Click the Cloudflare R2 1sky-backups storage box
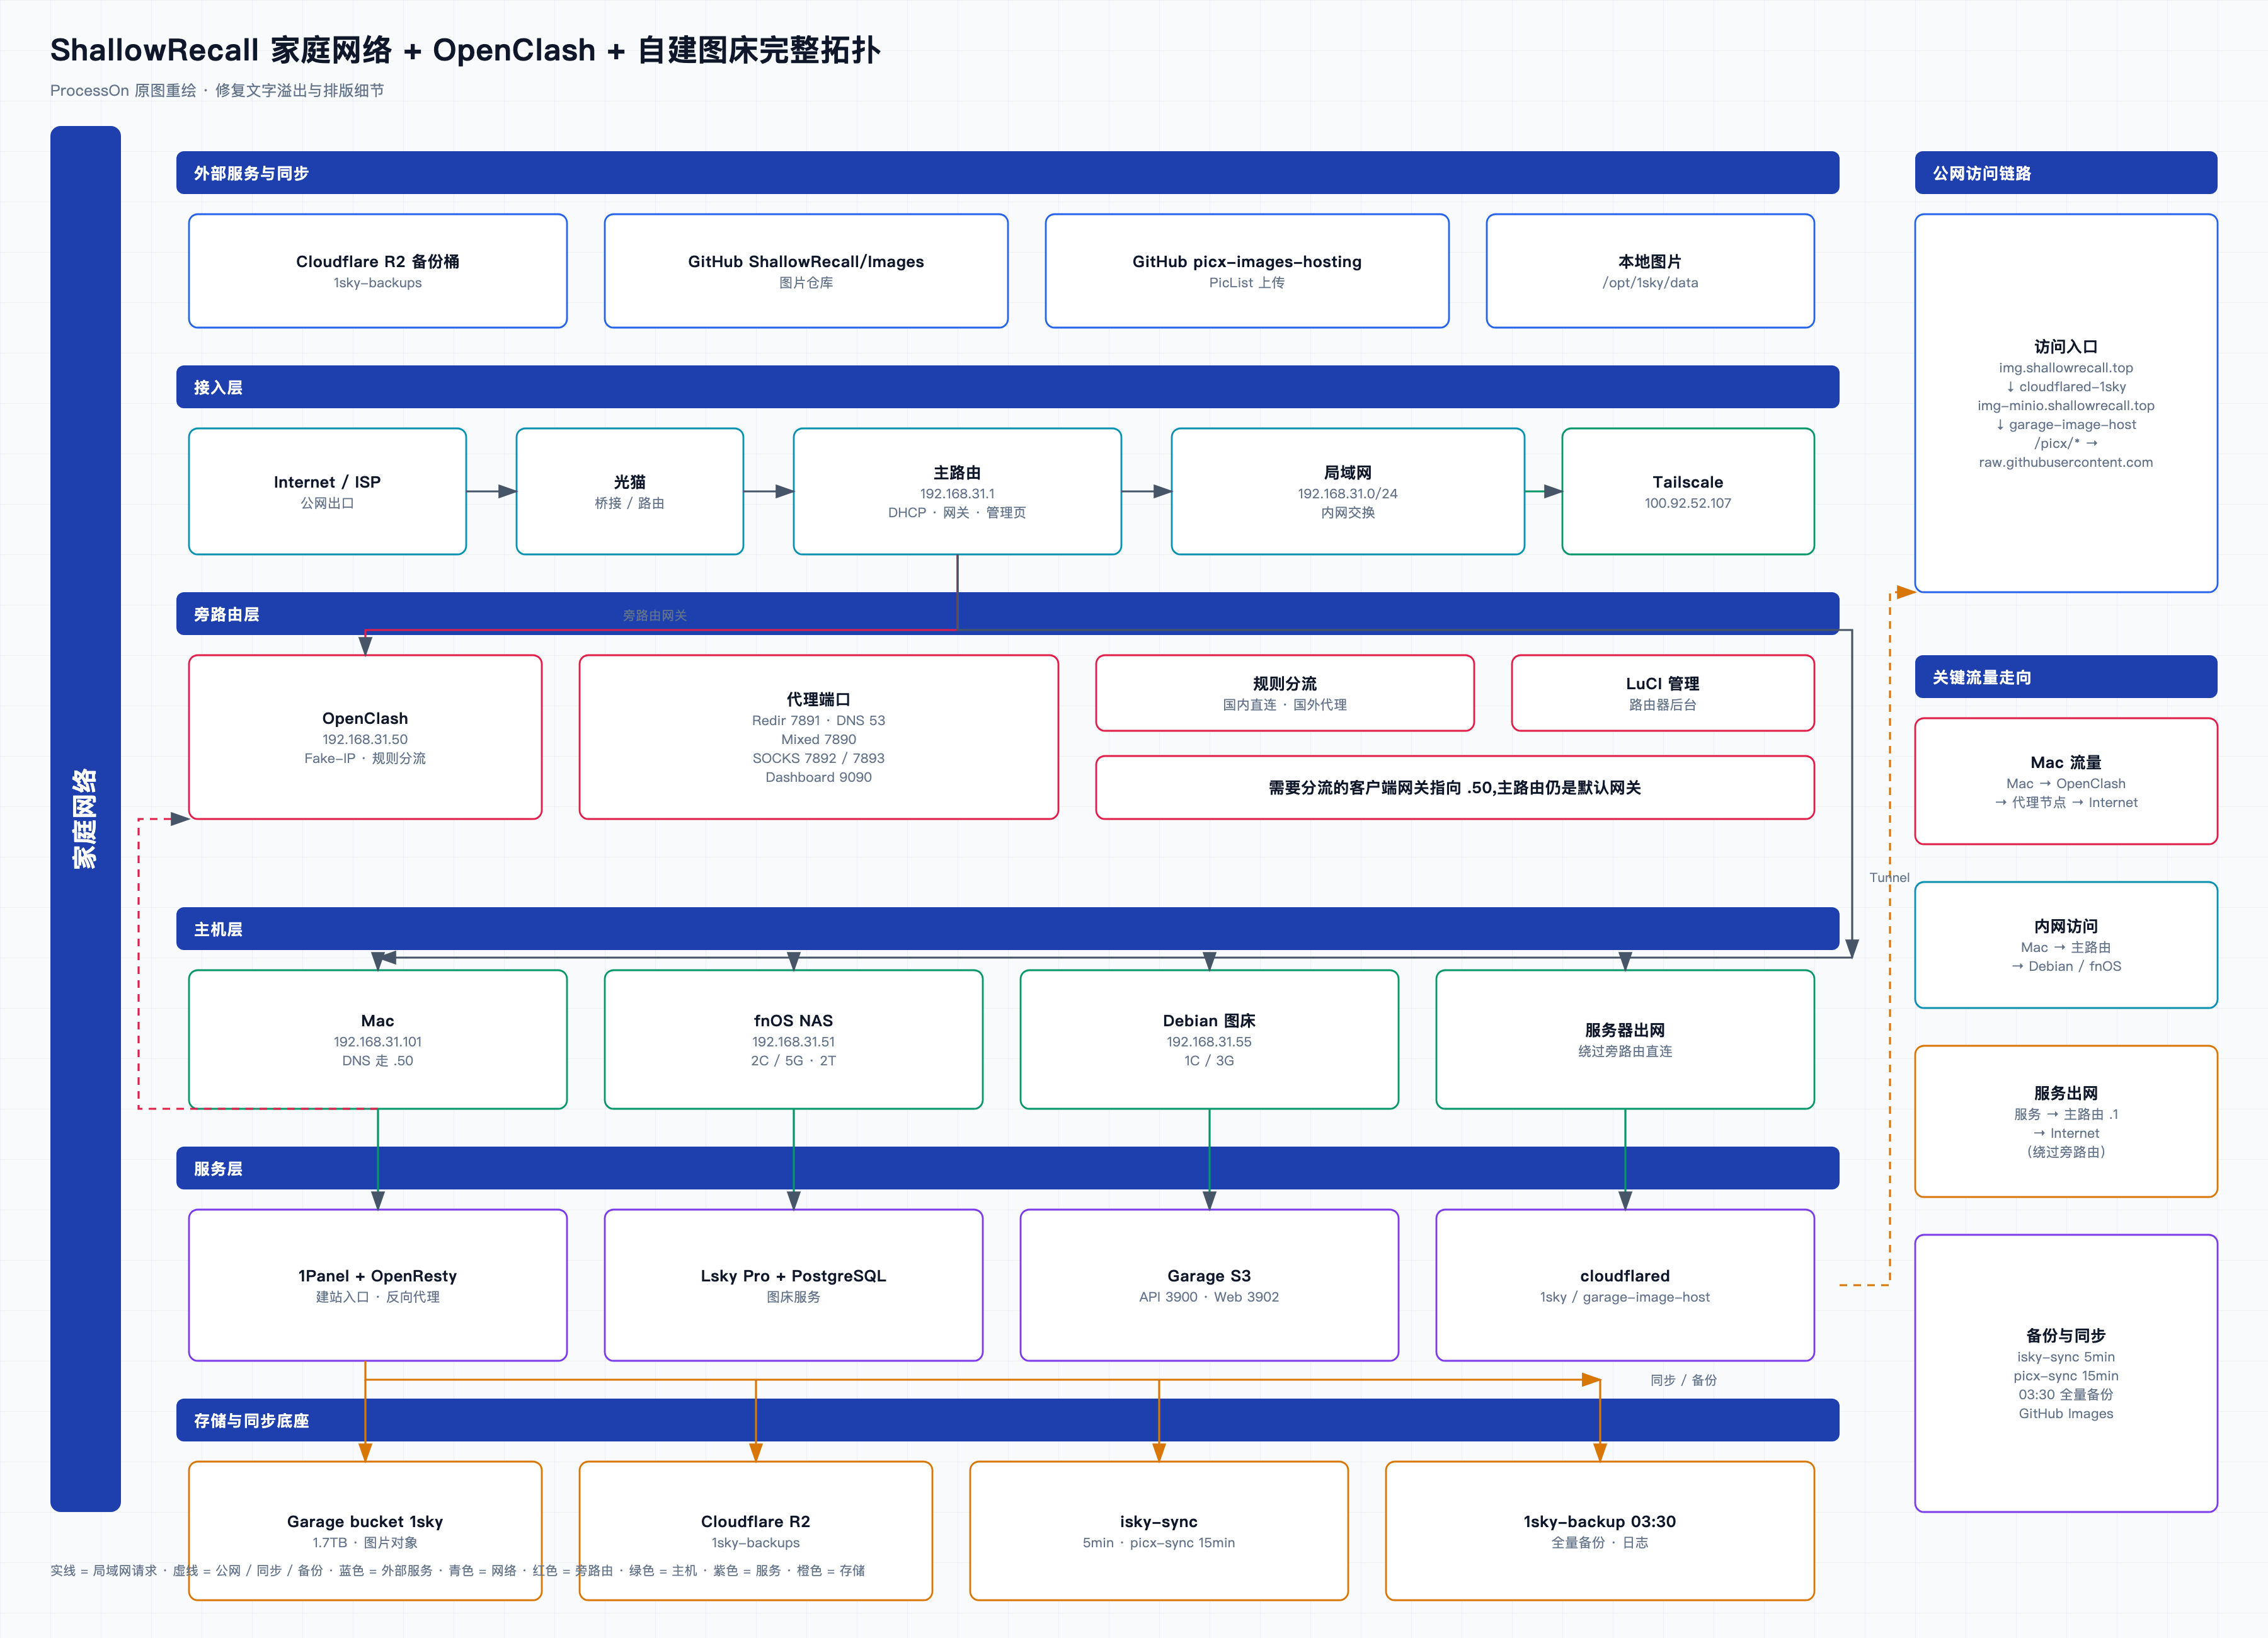 (756, 1530)
